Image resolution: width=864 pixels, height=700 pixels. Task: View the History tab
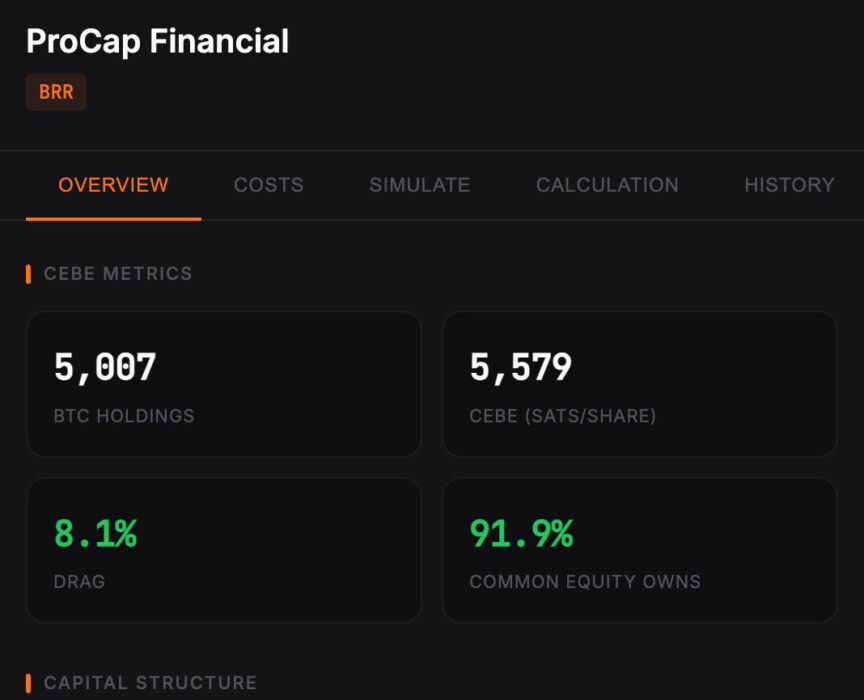789,185
